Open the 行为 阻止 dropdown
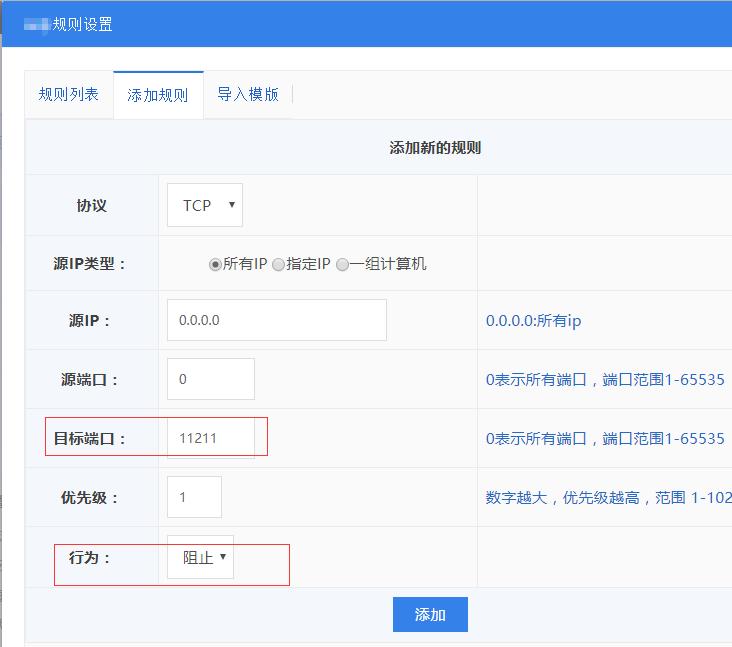This screenshot has height=647, width=732. tap(201, 557)
